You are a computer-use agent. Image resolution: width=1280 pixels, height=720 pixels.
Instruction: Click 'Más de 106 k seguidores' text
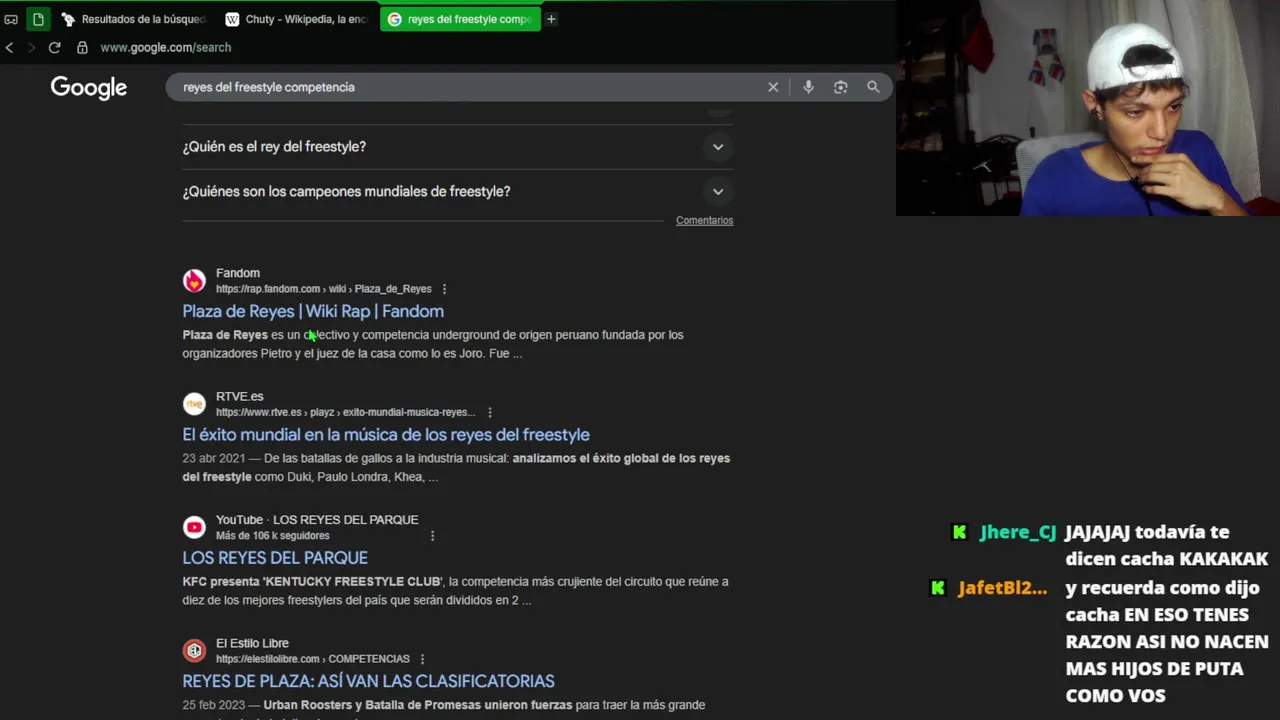[x=273, y=536]
